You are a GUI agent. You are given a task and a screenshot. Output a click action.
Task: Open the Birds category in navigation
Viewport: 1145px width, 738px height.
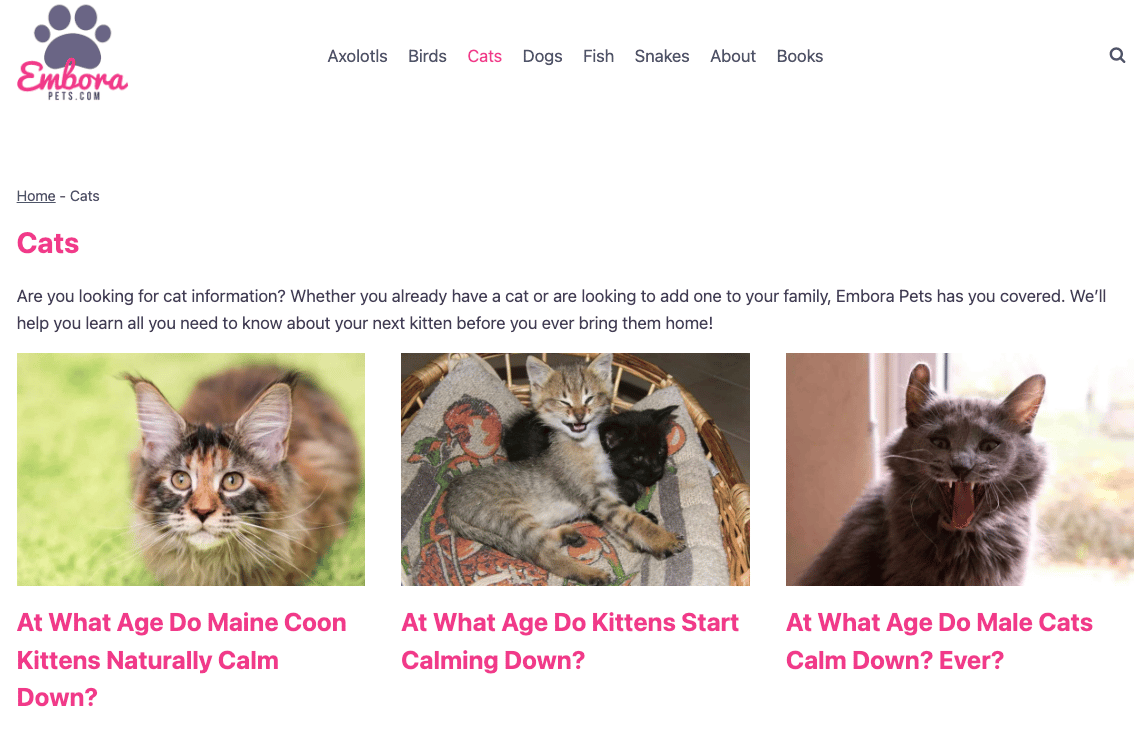[x=427, y=56]
